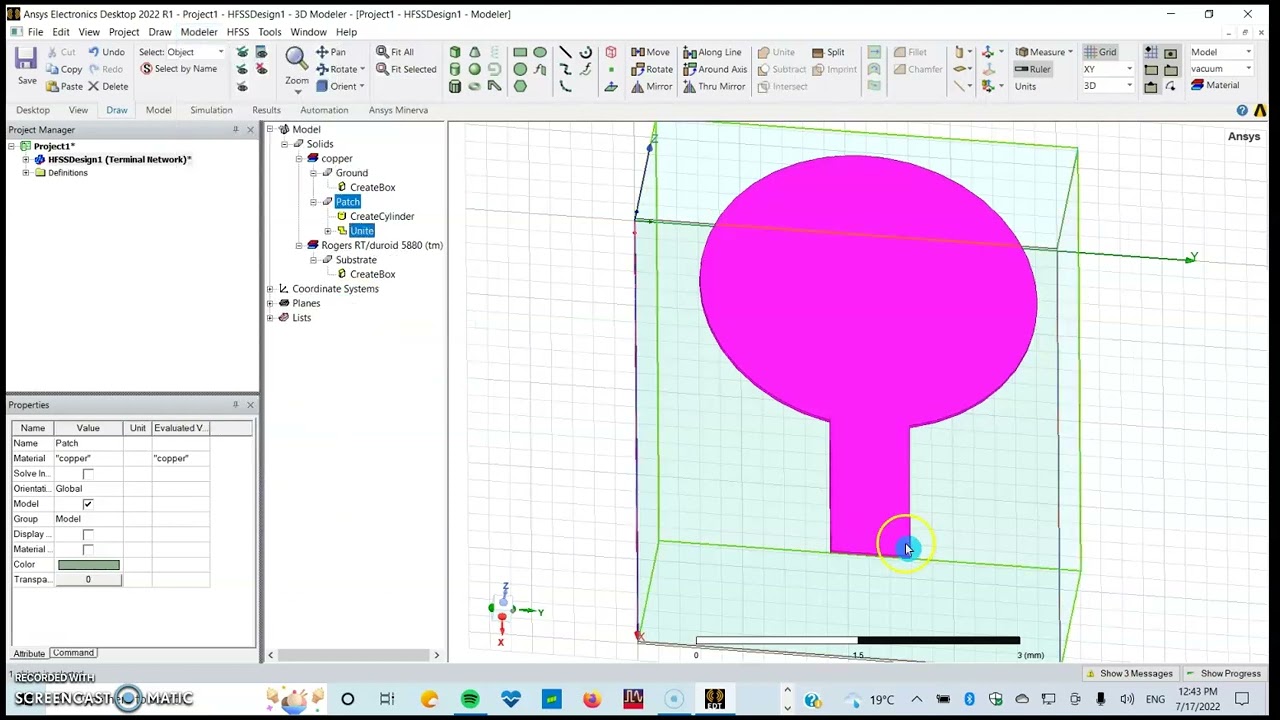Duplicate Along Line tool
Viewport: 1280px width, 720px height.
(x=712, y=52)
